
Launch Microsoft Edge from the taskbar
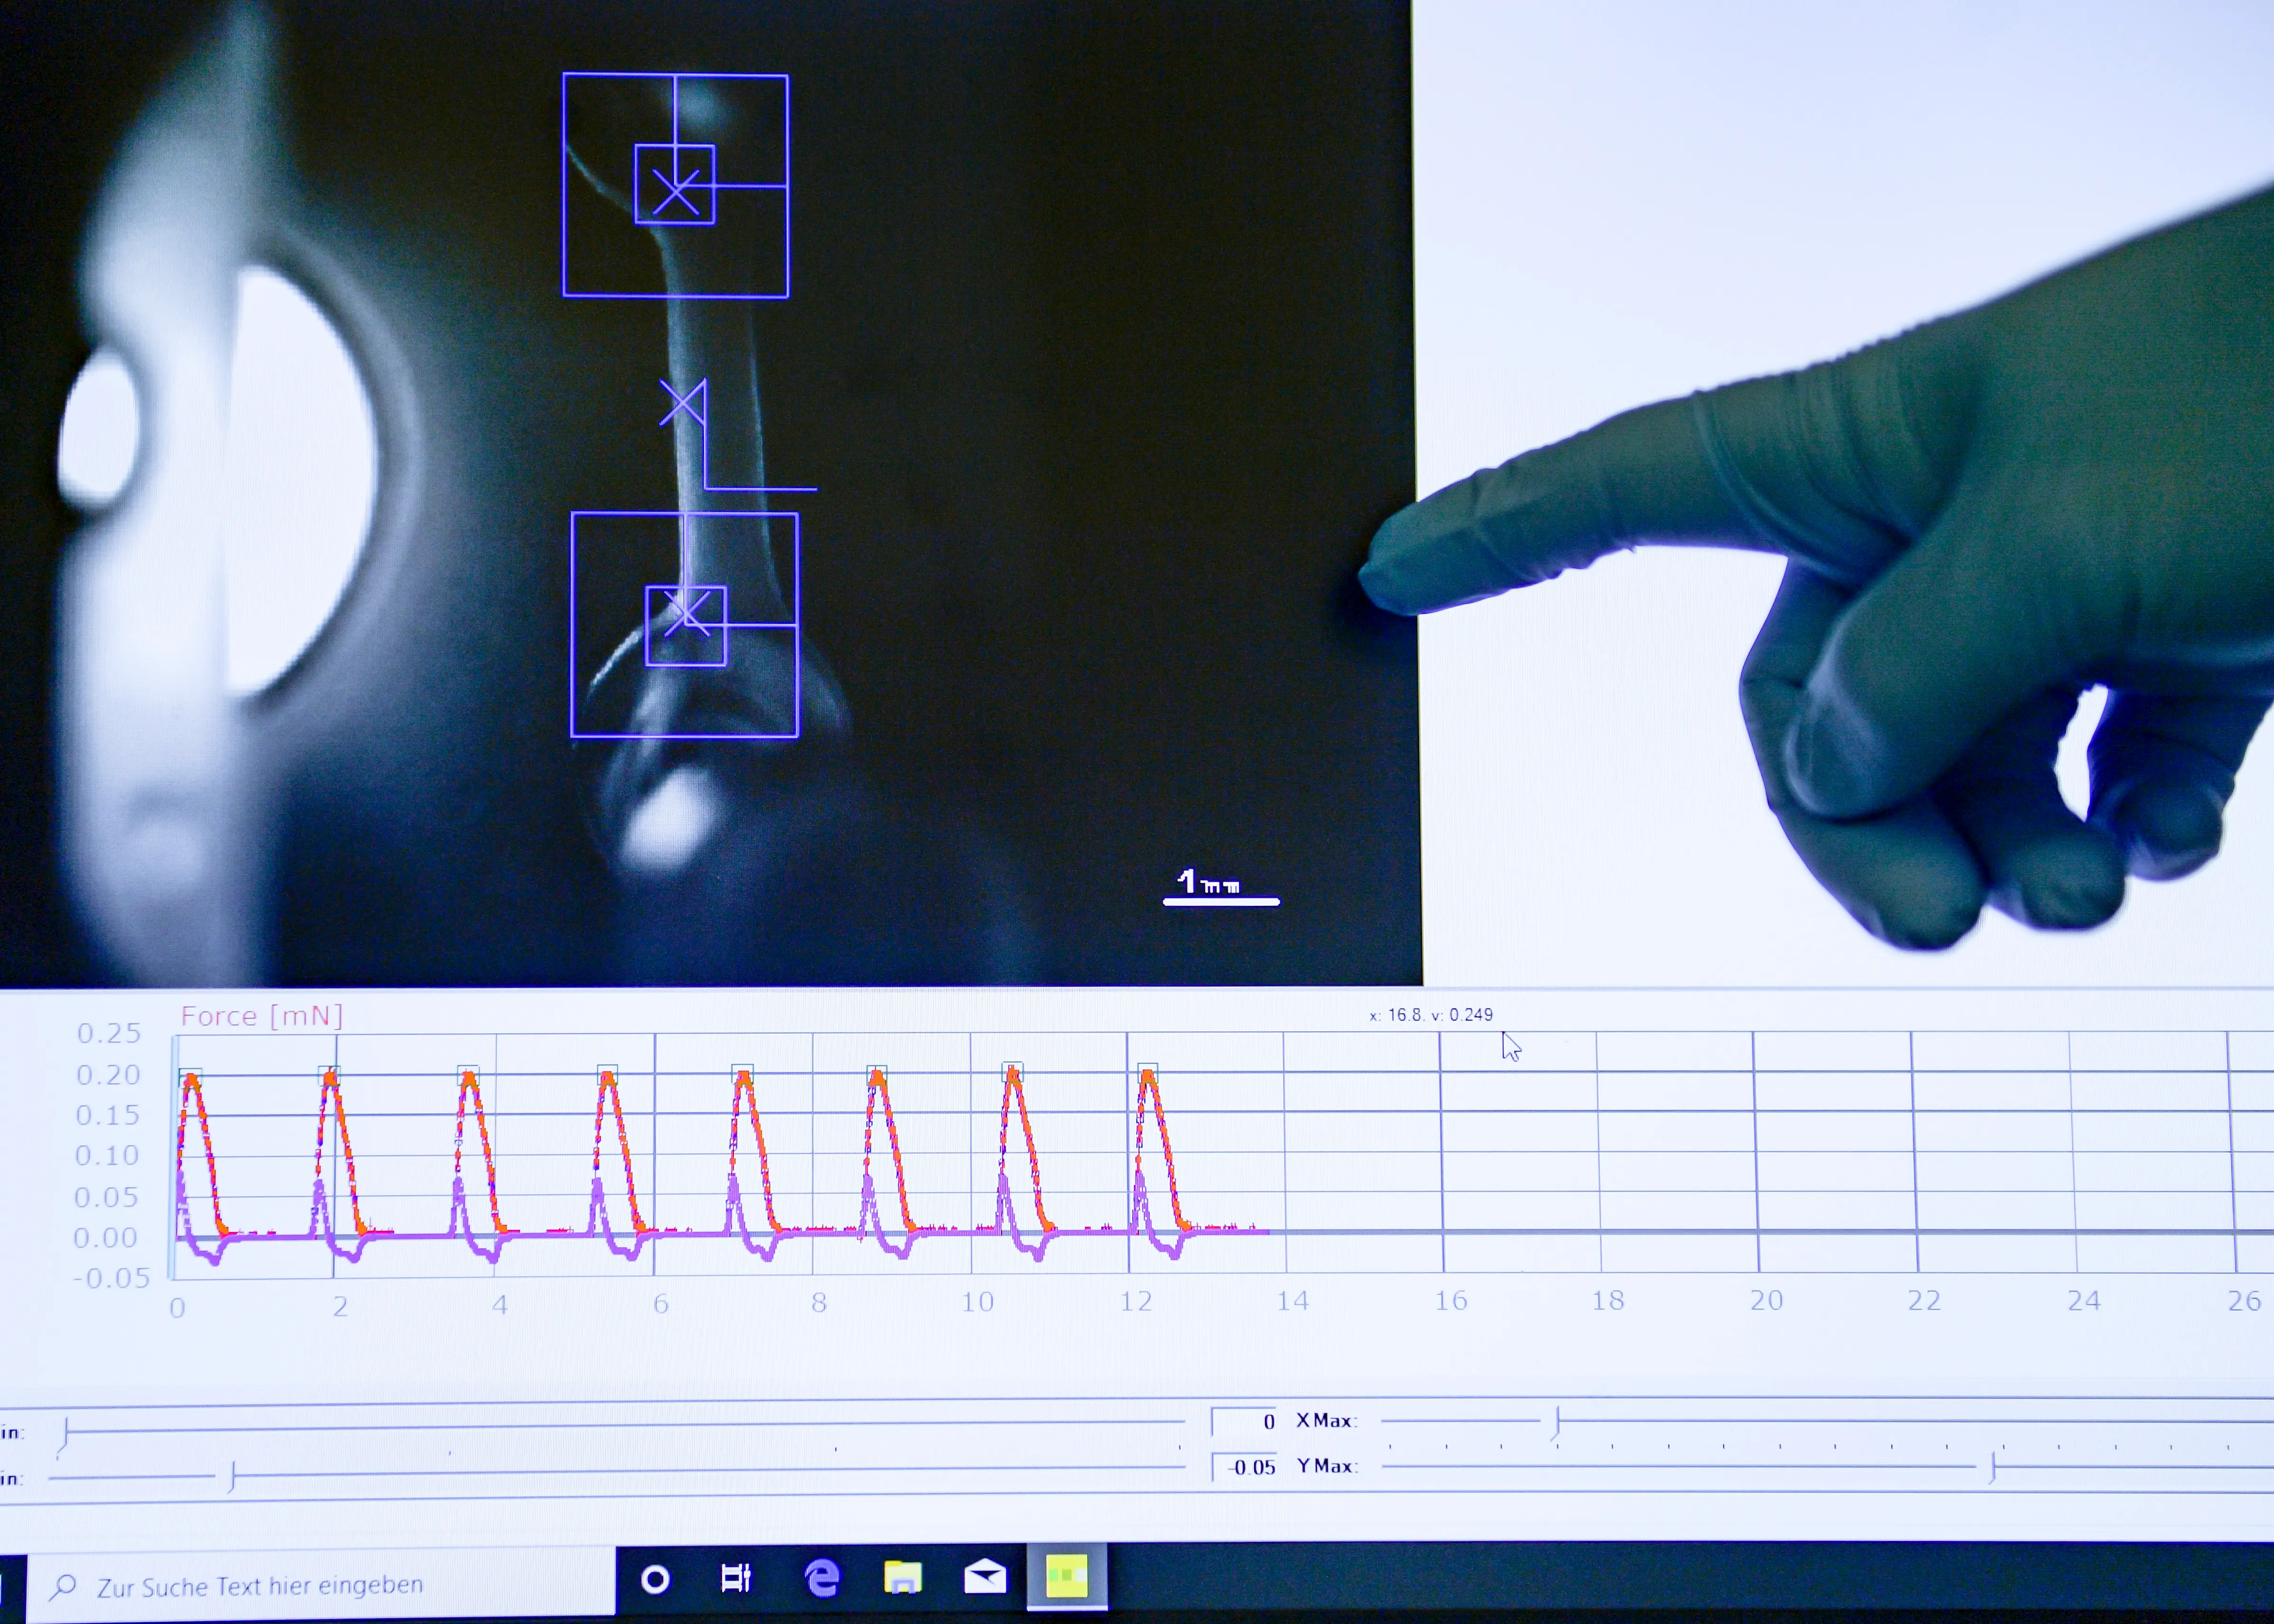point(822,1578)
